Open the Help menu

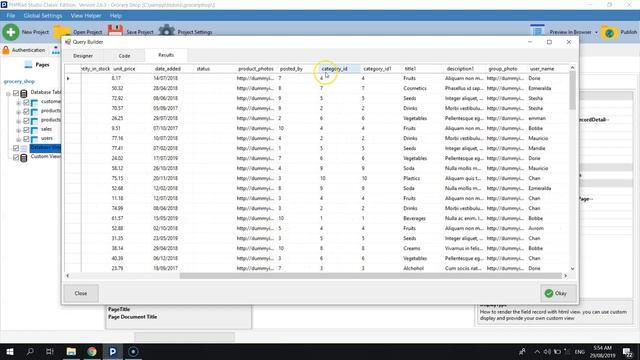tap(116, 16)
